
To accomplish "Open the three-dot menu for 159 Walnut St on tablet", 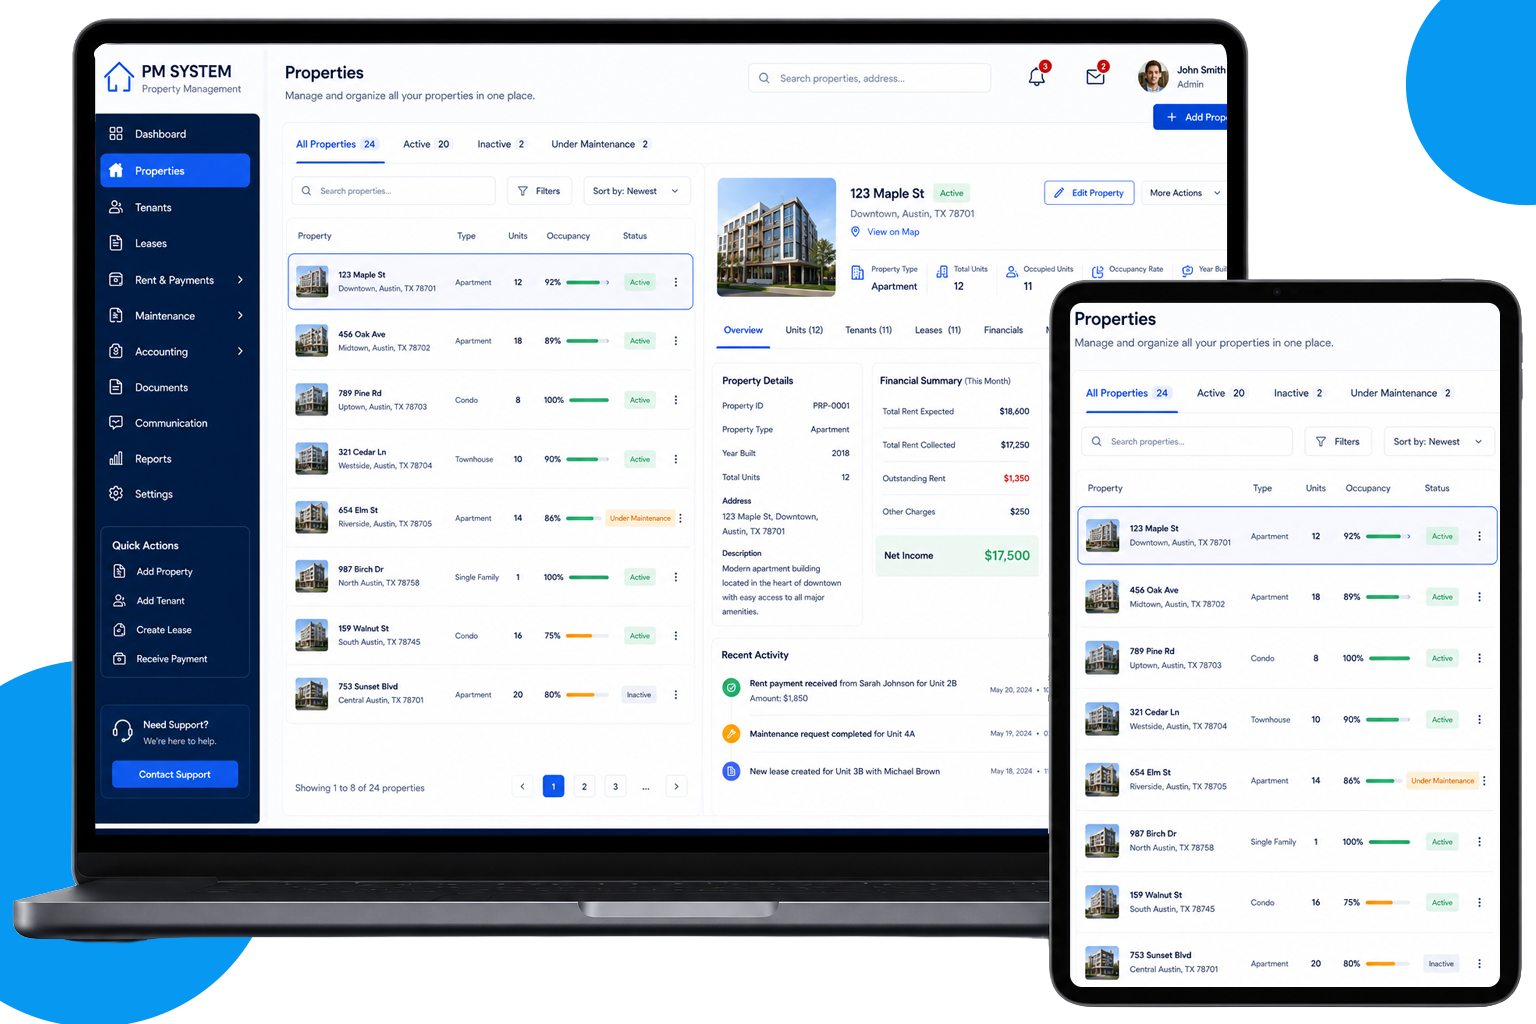I will tap(1480, 903).
